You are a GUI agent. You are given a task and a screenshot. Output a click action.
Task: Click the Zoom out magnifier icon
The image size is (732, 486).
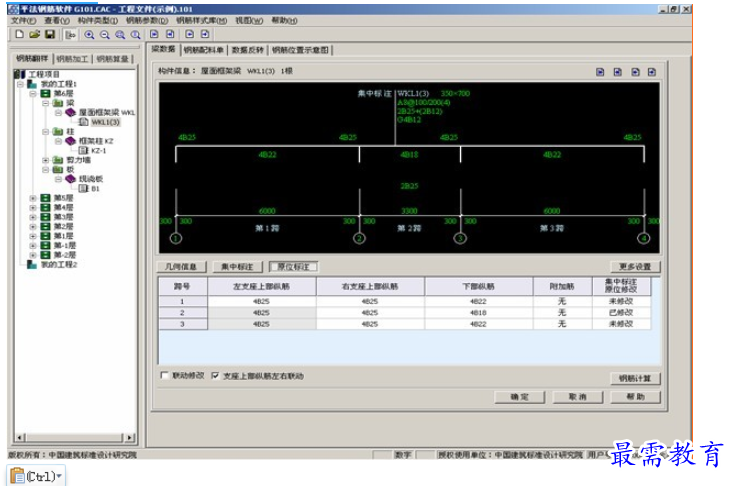[105, 35]
